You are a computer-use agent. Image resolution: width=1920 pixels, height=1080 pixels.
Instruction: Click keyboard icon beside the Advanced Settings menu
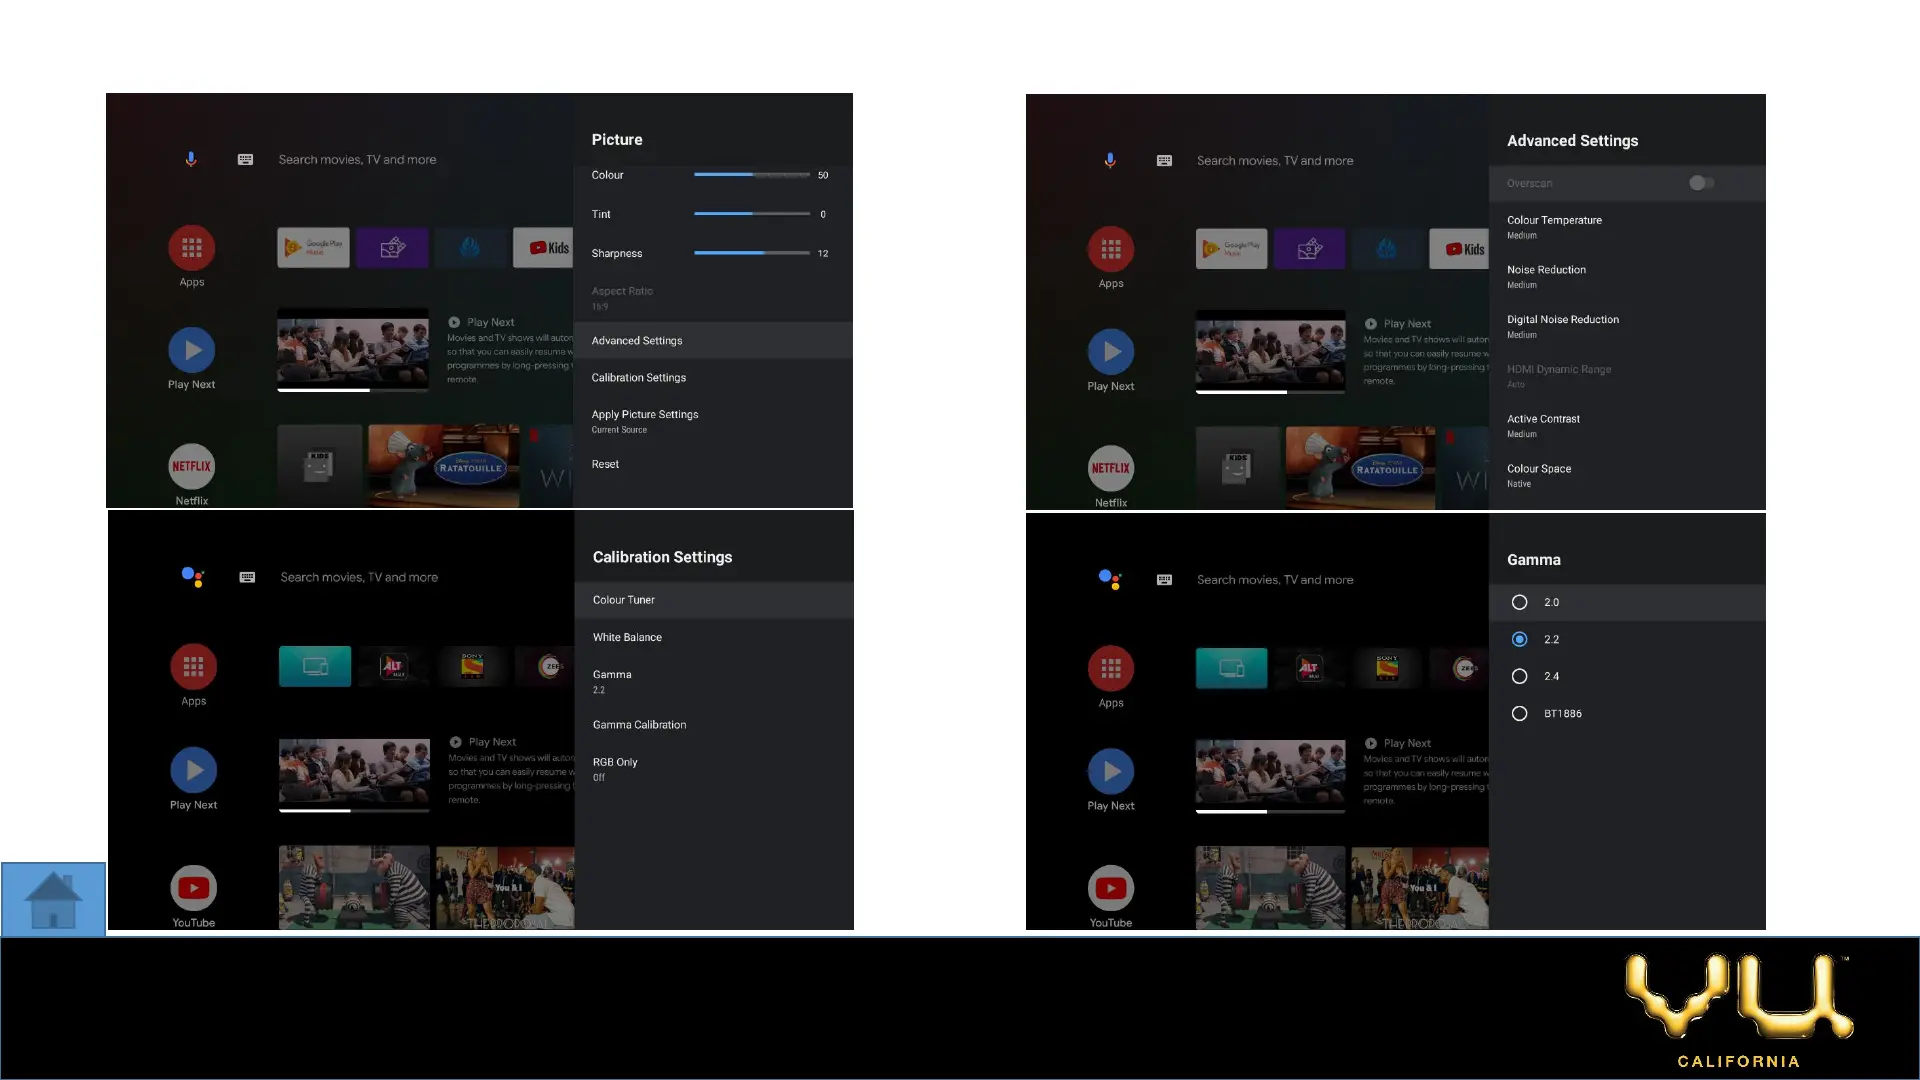point(1164,161)
